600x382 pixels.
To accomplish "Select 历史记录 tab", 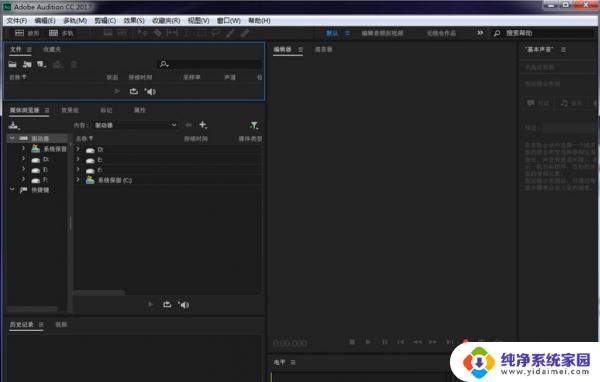I will [x=22, y=325].
